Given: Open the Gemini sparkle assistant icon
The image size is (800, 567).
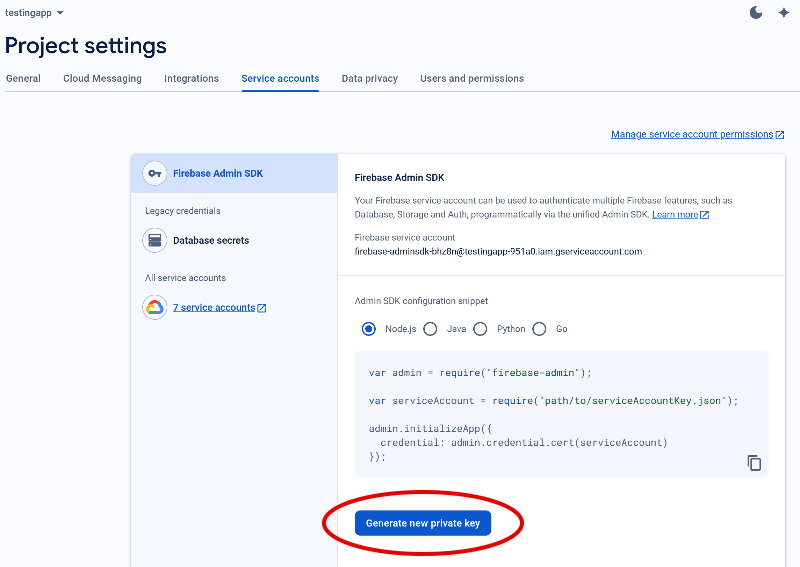Looking at the screenshot, I should coord(784,13).
